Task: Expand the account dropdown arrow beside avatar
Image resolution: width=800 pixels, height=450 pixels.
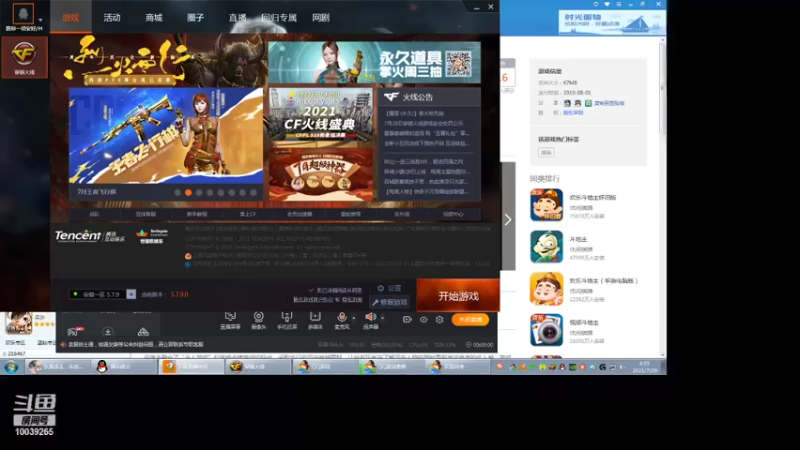Action: 40,20
